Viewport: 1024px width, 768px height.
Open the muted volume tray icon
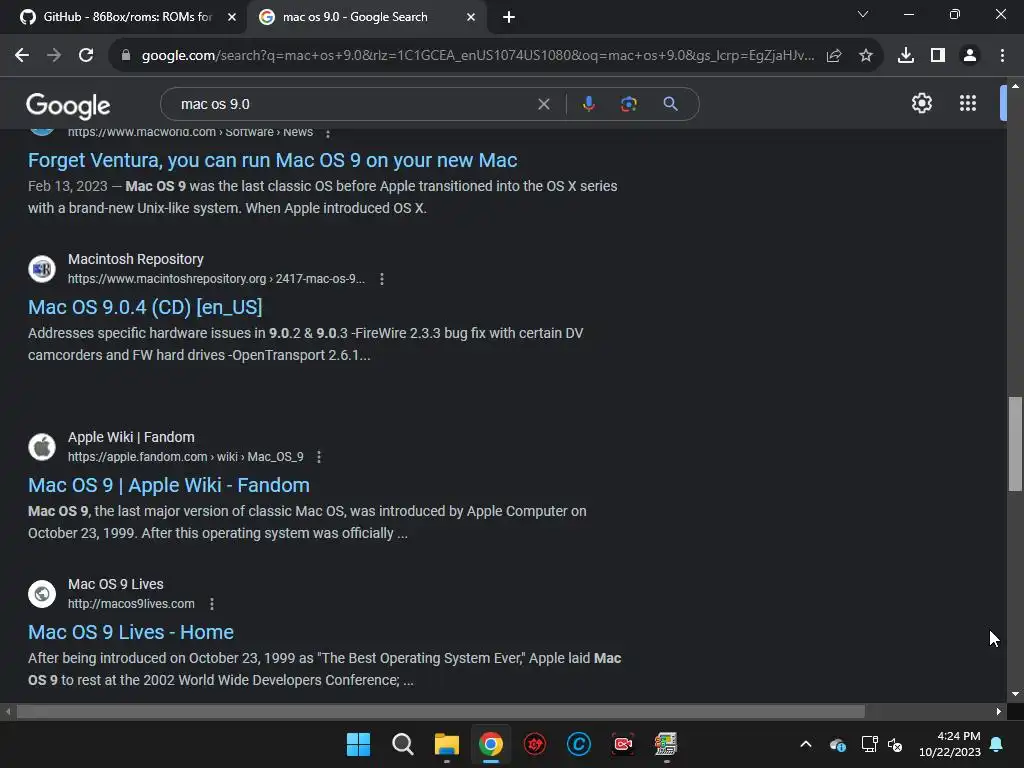[895, 744]
